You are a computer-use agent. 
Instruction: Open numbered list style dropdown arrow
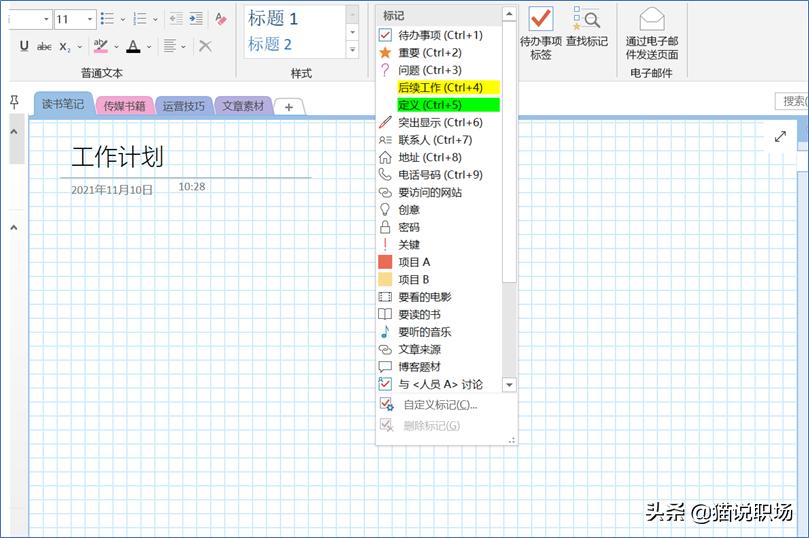(x=155, y=20)
